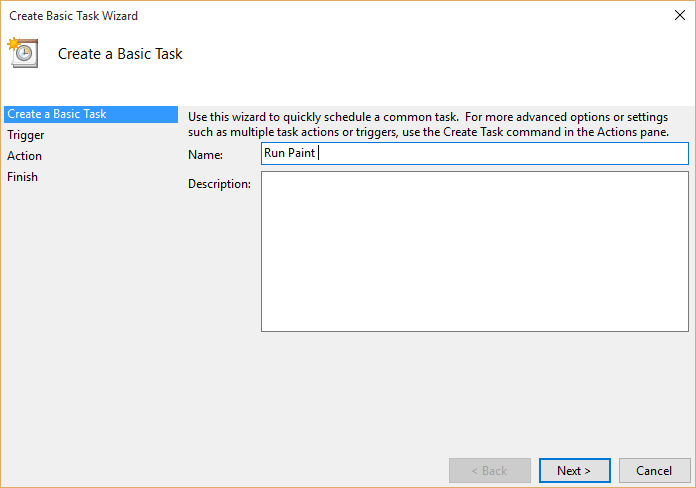Click the Description: label
The image size is (696, 488).
click(219, 184)
